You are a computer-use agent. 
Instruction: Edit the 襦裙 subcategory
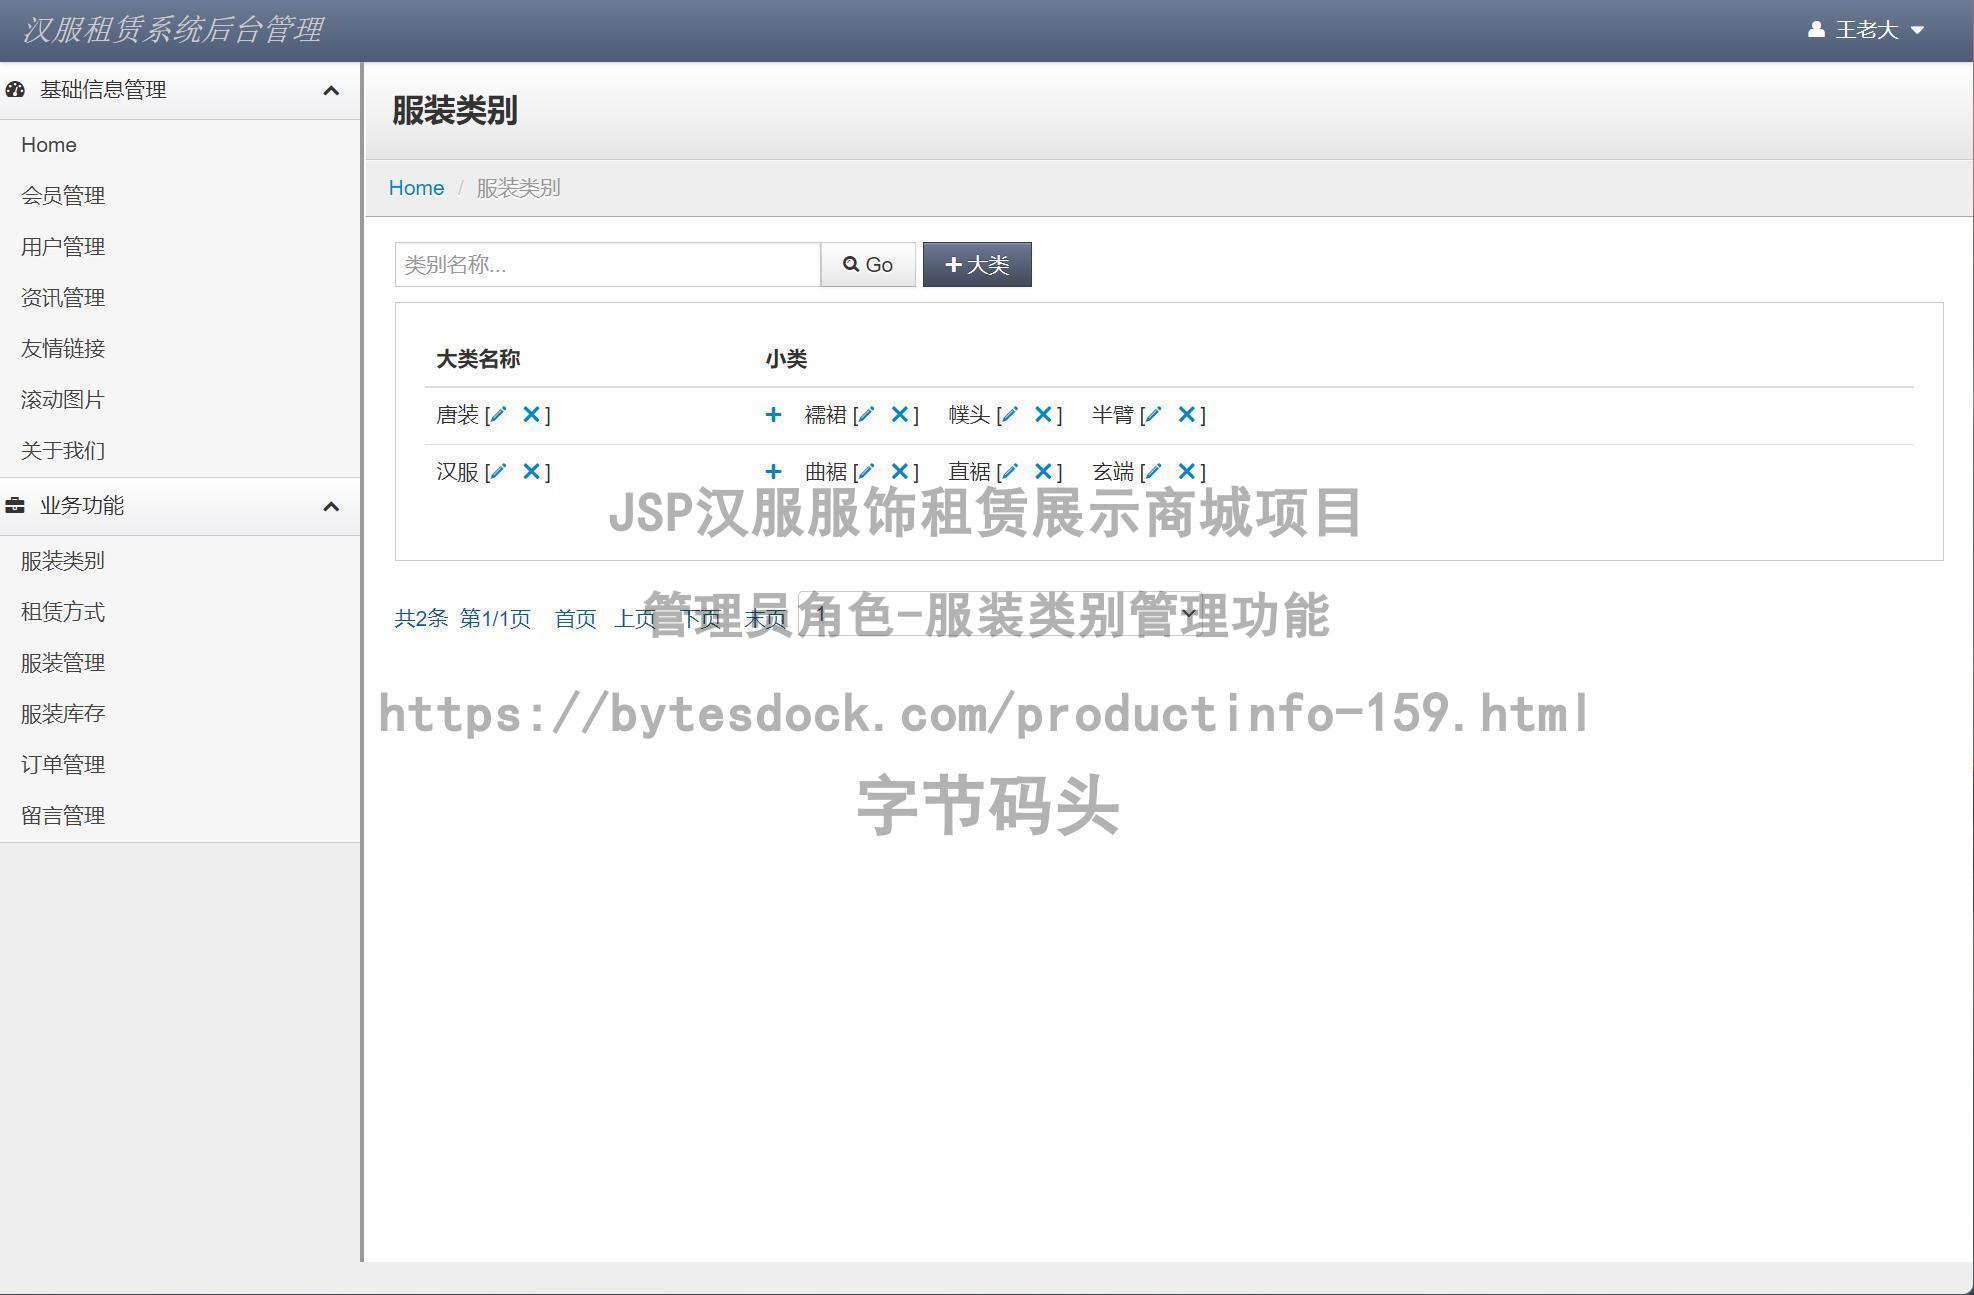(x=866, y=415)
